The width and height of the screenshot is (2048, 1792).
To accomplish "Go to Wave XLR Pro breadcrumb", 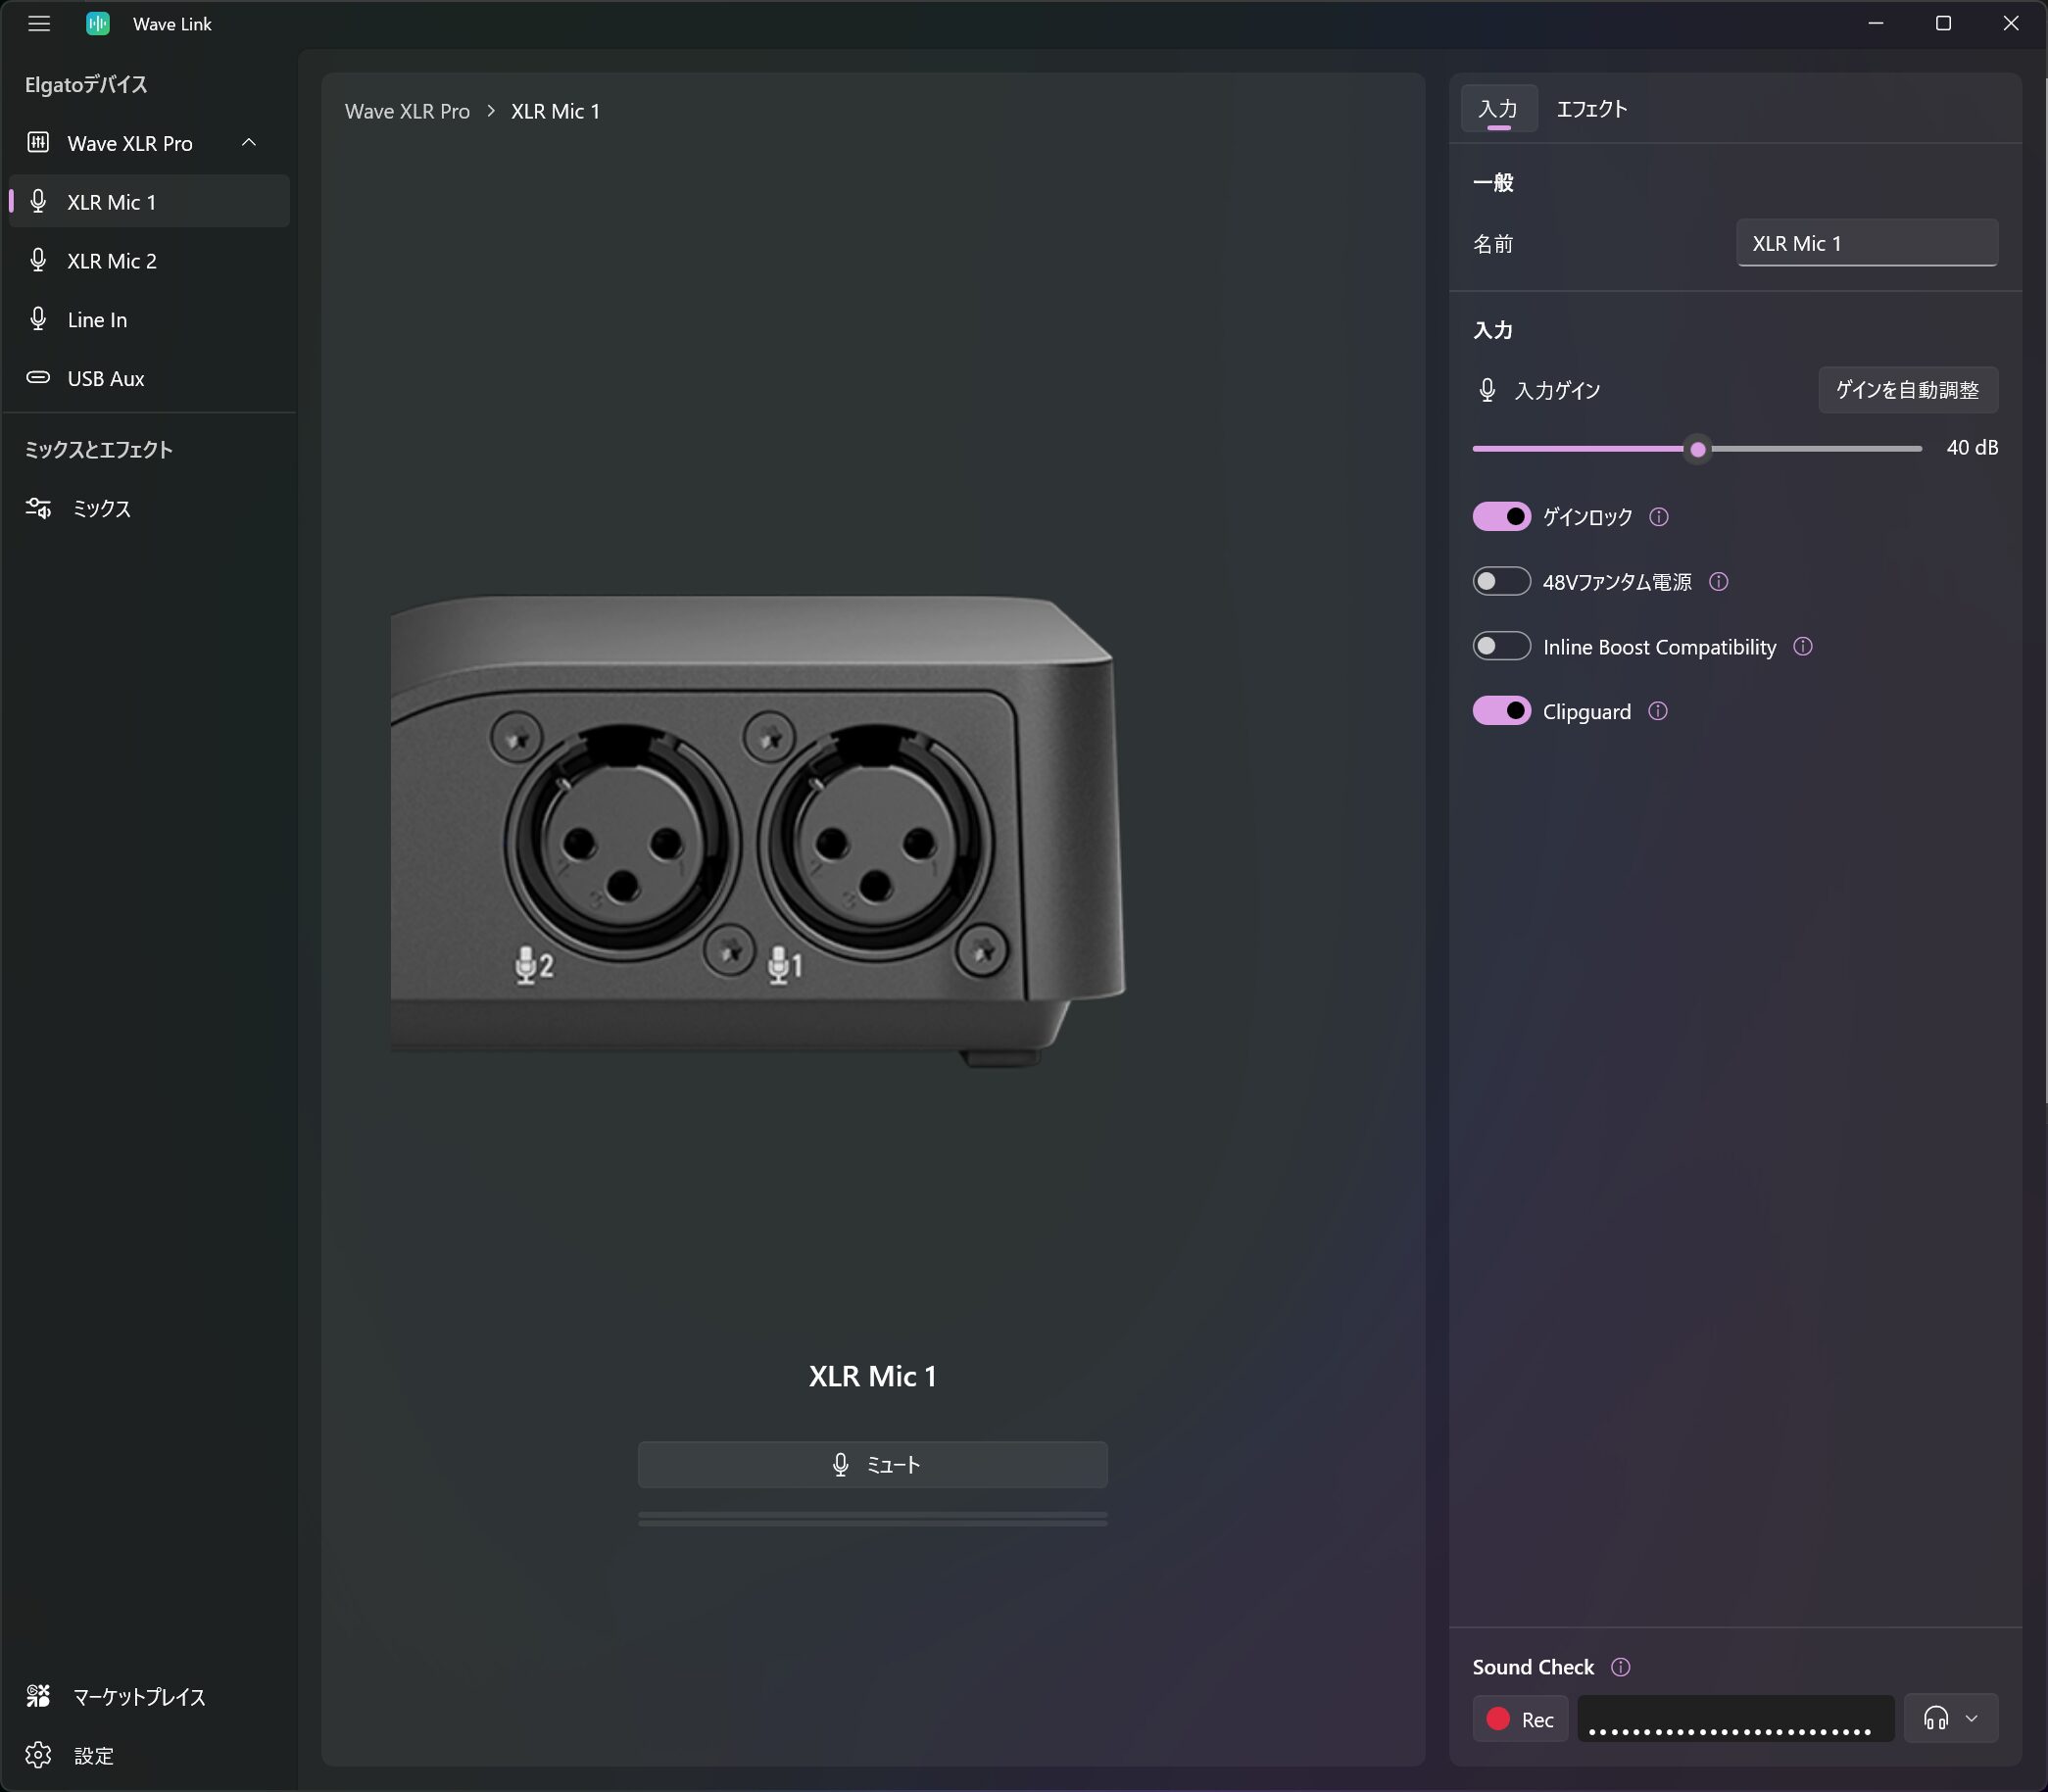I will point(407,111).
